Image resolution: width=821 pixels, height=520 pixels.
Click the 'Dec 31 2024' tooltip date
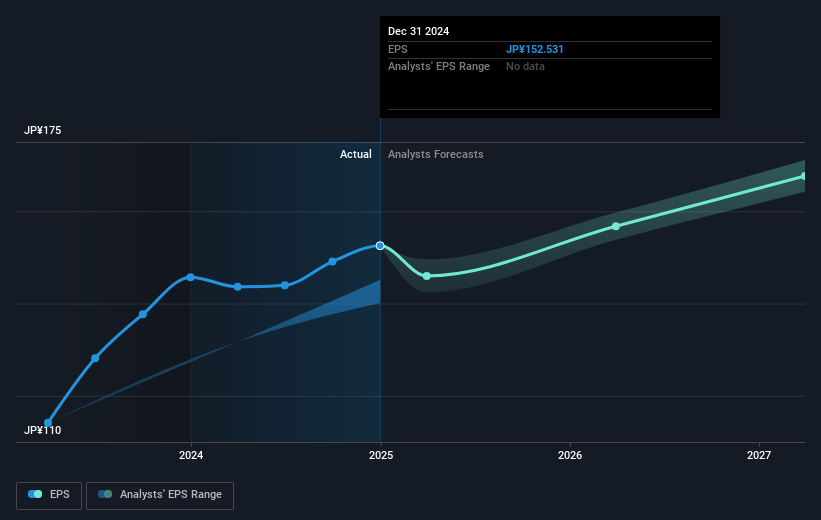(418, 31)
